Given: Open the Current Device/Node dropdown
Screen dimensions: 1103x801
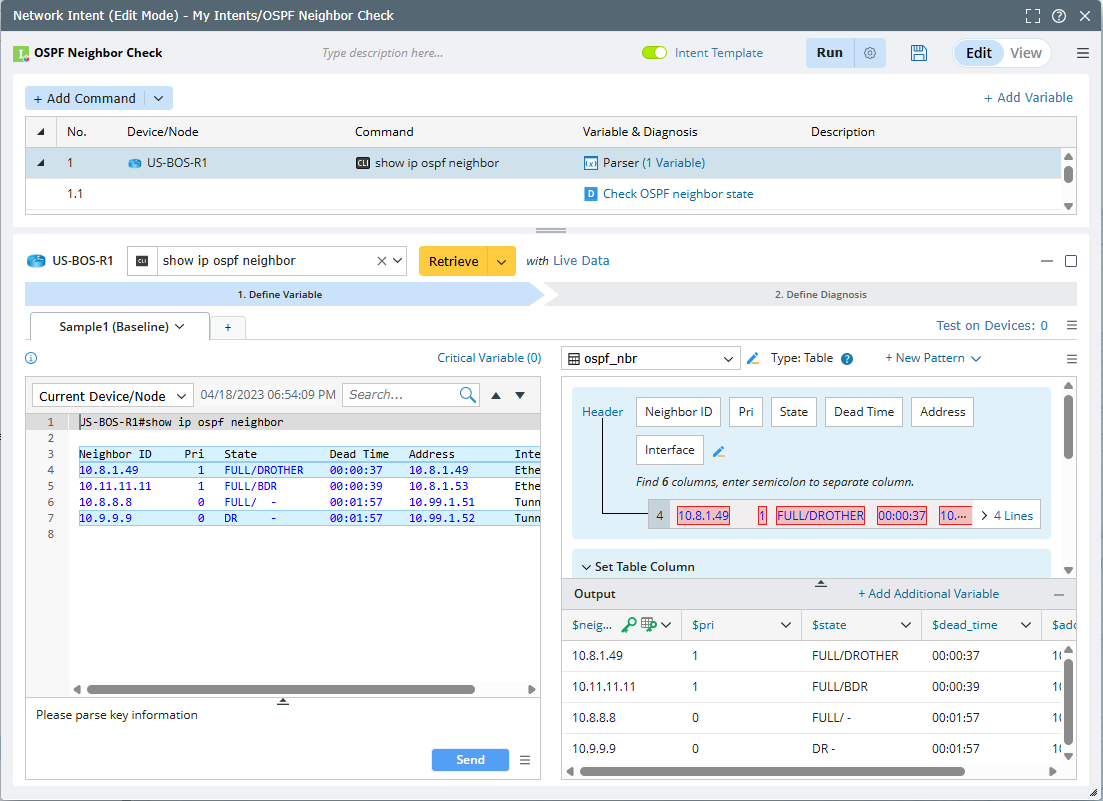Looking at the screenshot, I should 113,396.
